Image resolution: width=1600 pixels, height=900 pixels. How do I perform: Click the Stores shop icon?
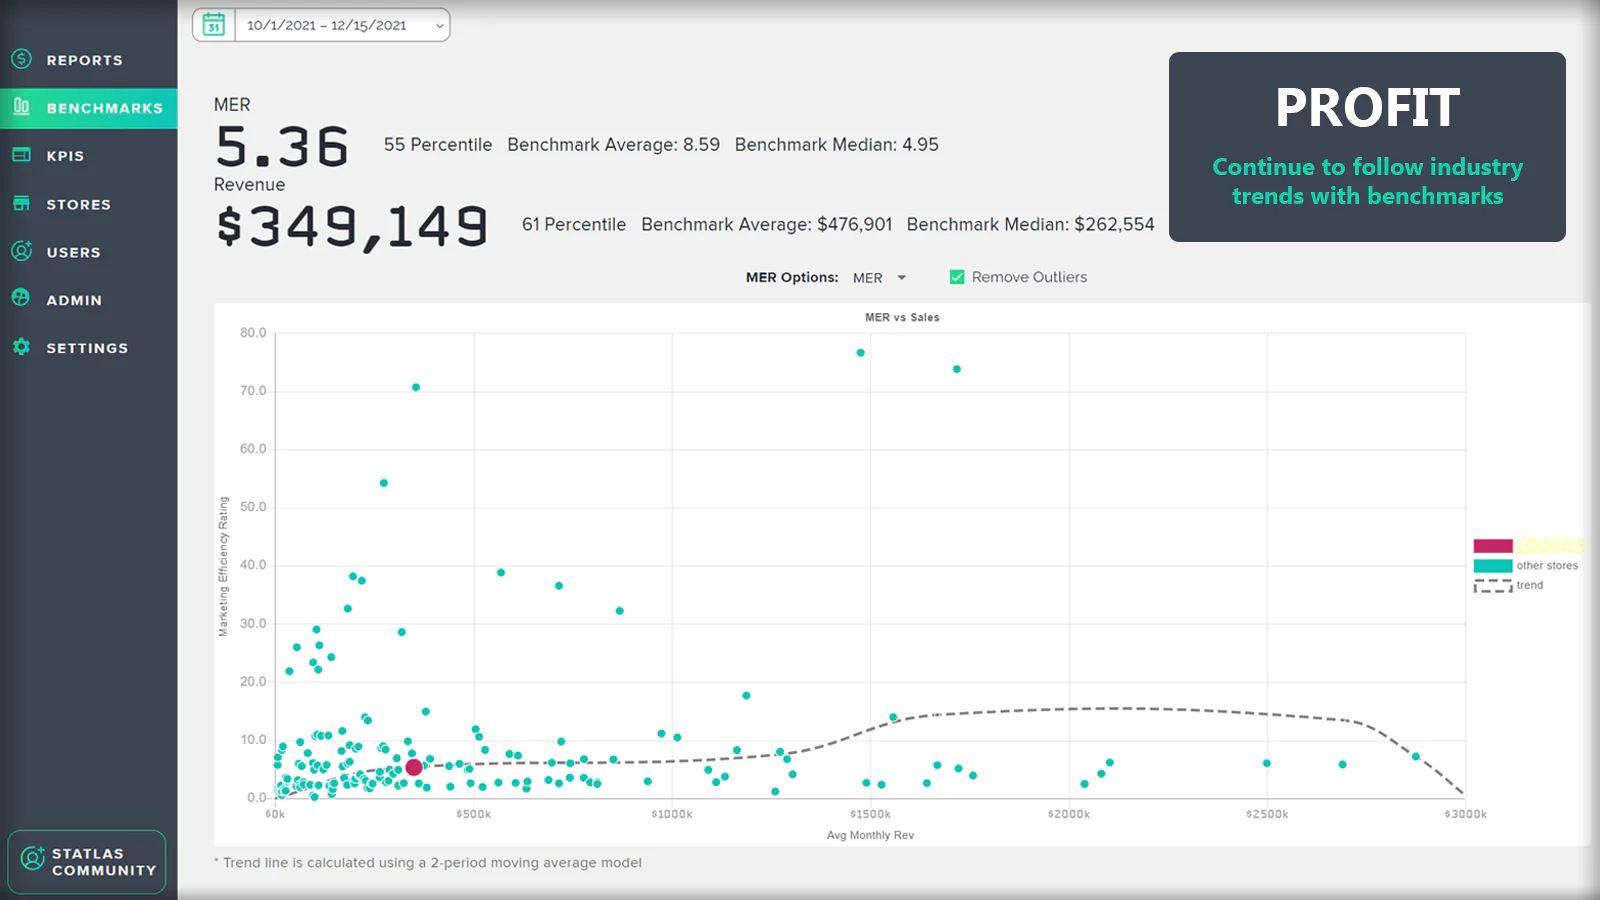(22, 203)
